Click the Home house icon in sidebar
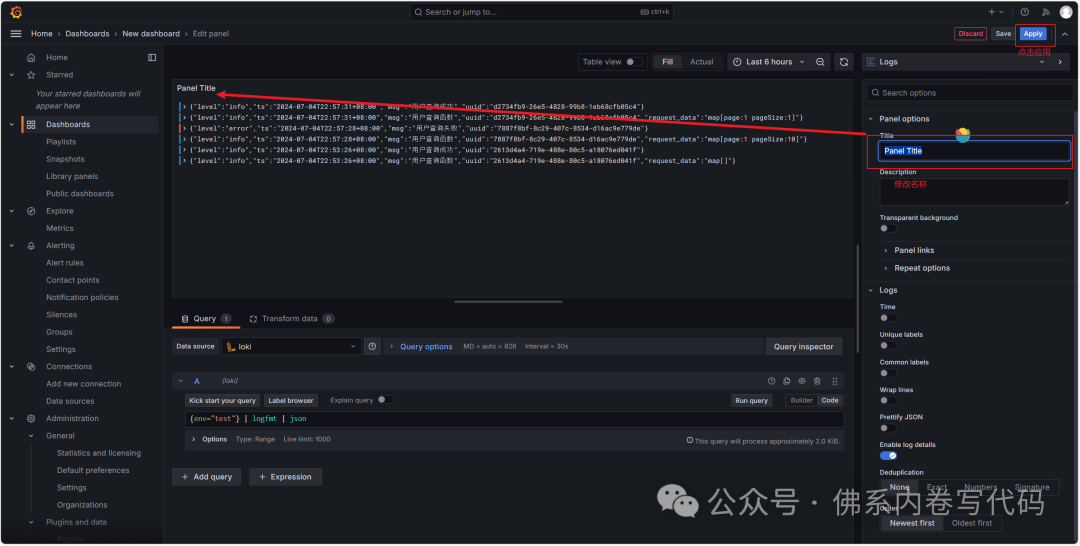The width and height of the screenshot is (1080, 546). coord(31,57)
